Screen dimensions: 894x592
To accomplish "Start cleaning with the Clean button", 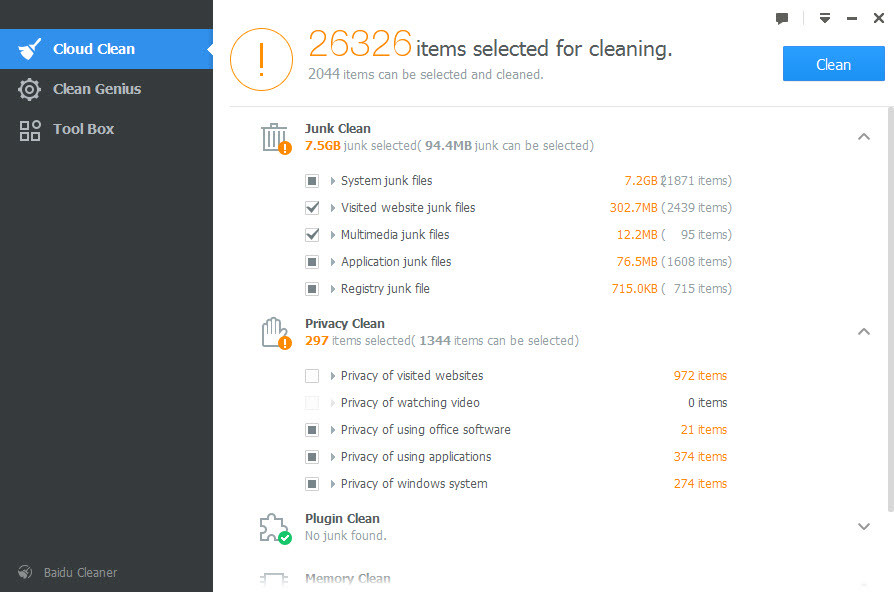I will (833, 64).
